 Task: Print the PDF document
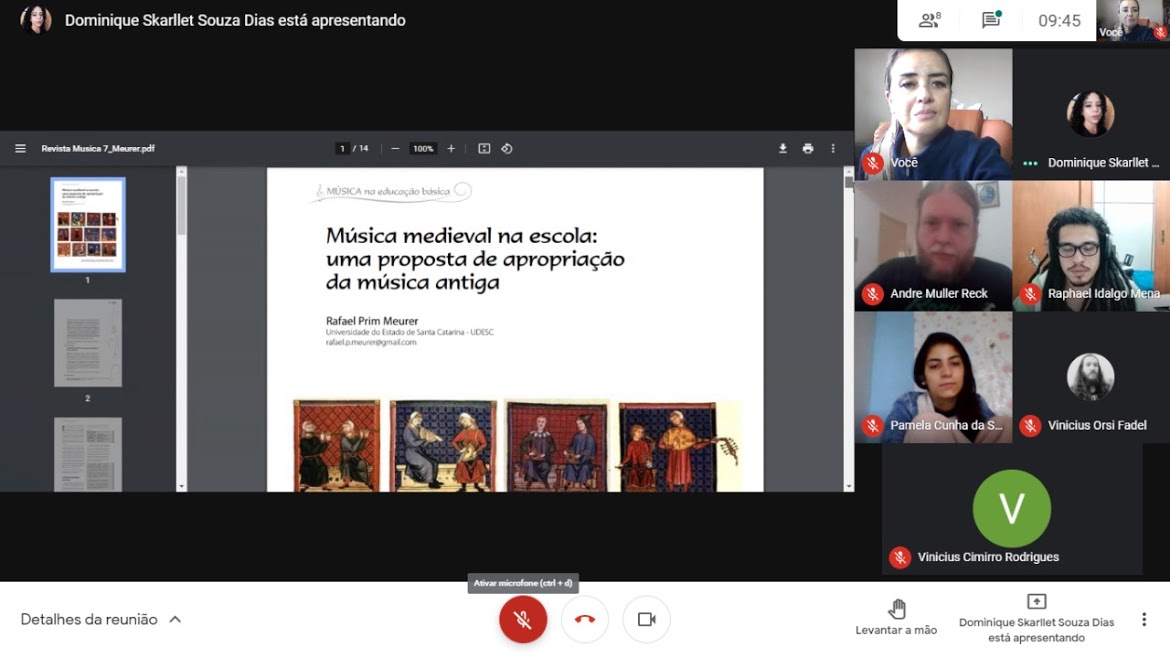[x=808, y=149]
